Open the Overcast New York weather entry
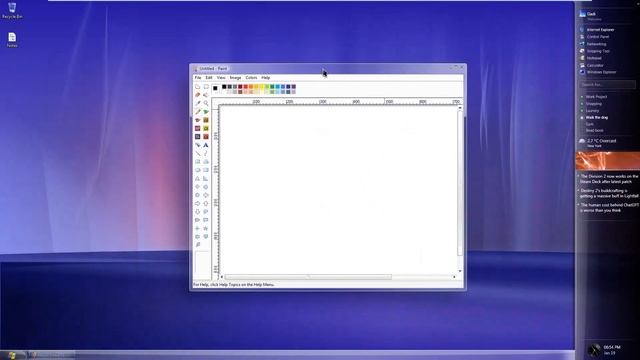 [x=598, y=143]
